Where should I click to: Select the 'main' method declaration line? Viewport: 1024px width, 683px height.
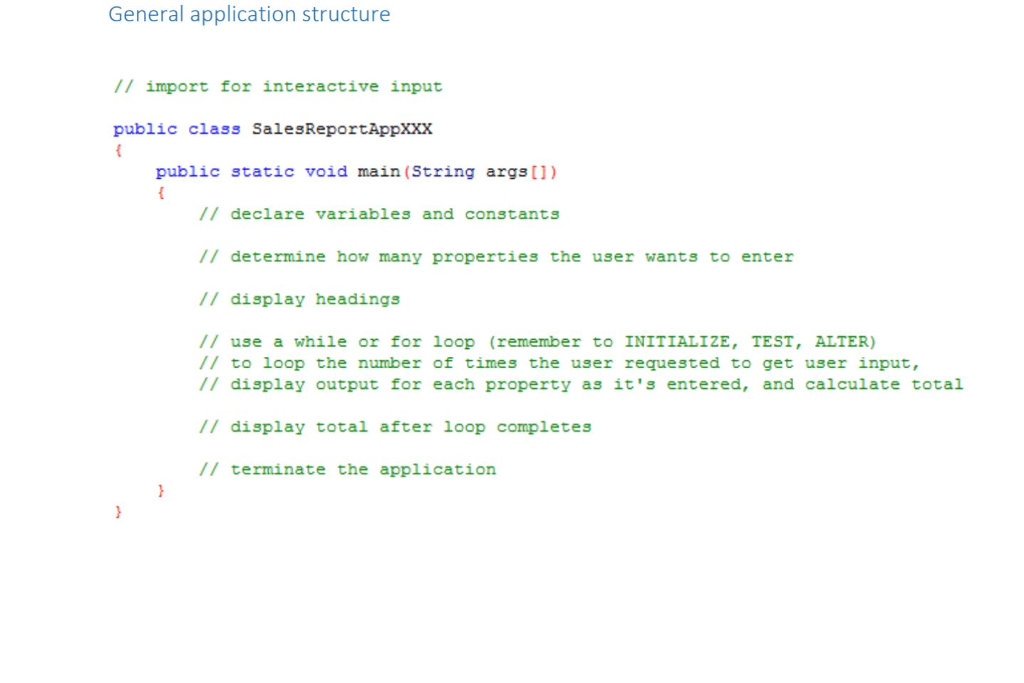click(x=355, y=171)
